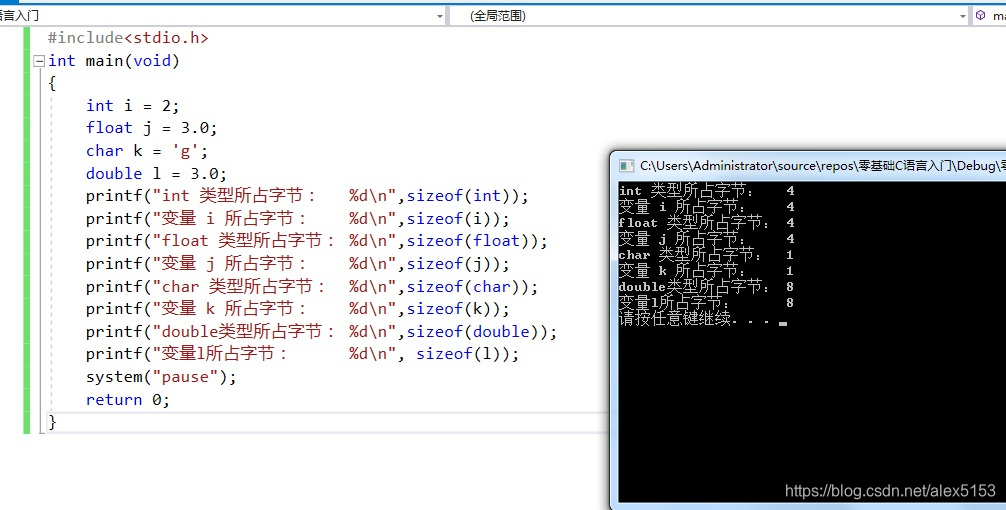Viewport: 1006px width, 510px height.
Task: Click console output line 'int 类型所占字节'
Action: [x=706, y=191]
